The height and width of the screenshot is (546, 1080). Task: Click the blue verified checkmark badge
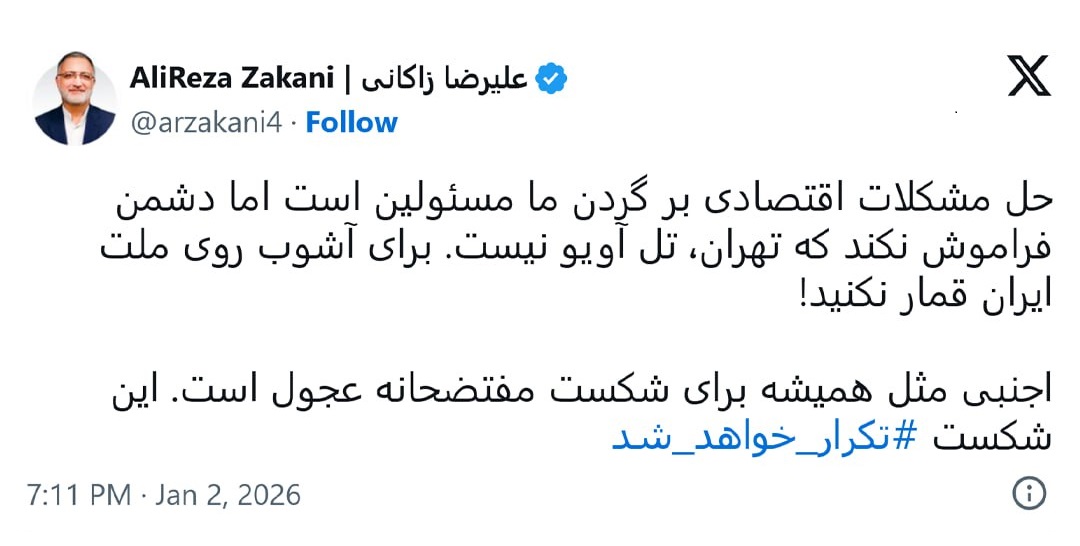pos(551,78)
